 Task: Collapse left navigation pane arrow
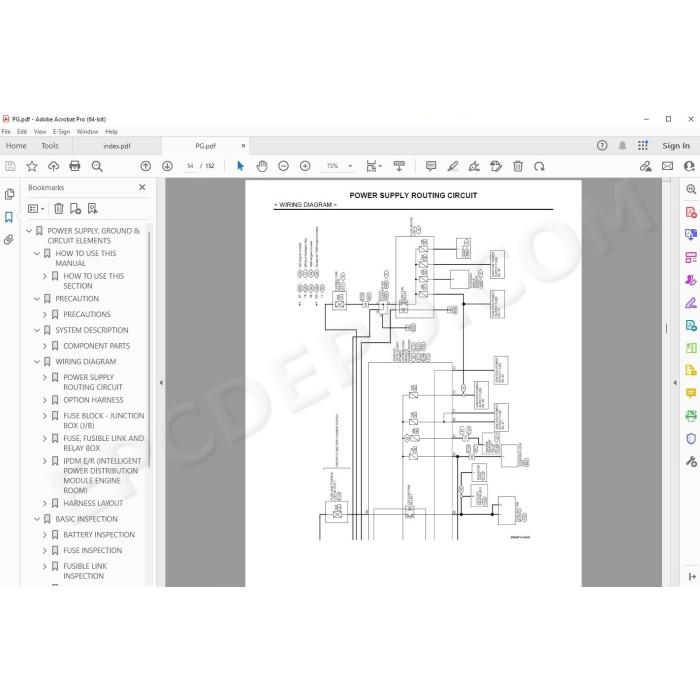click(161, 383)
